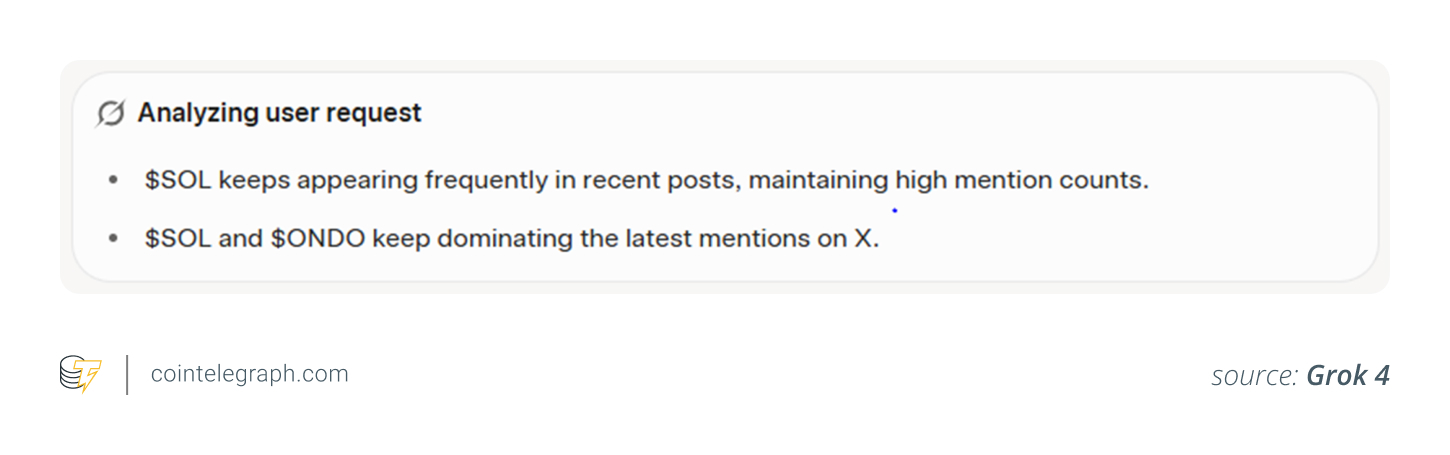Select the $SOL ticker in the second bullet

(x=178, y=239)
